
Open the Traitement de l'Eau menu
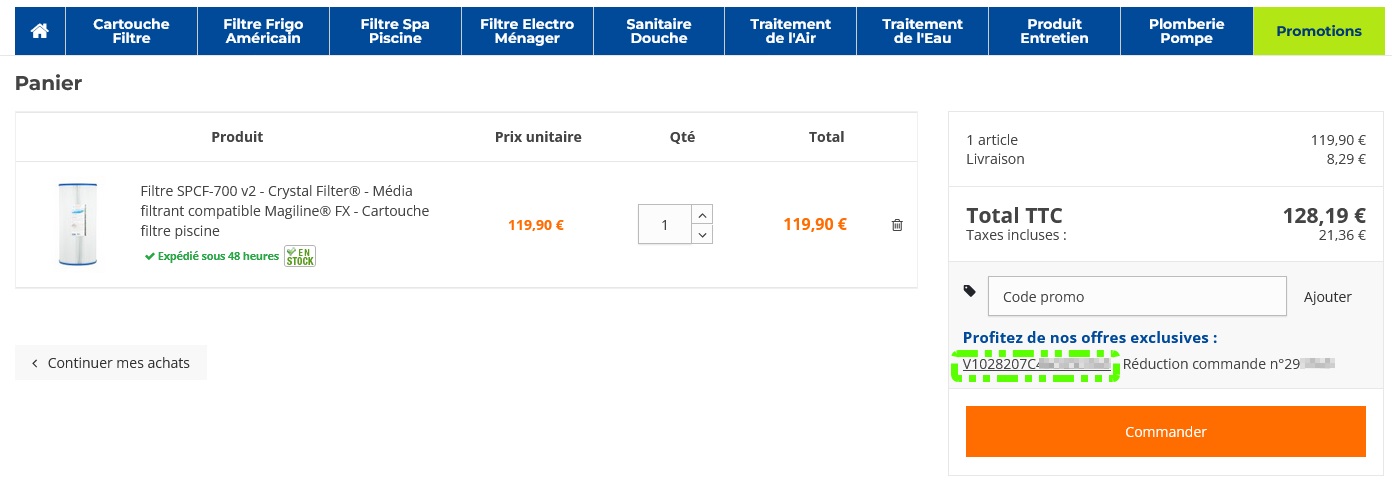coord(923,31)
